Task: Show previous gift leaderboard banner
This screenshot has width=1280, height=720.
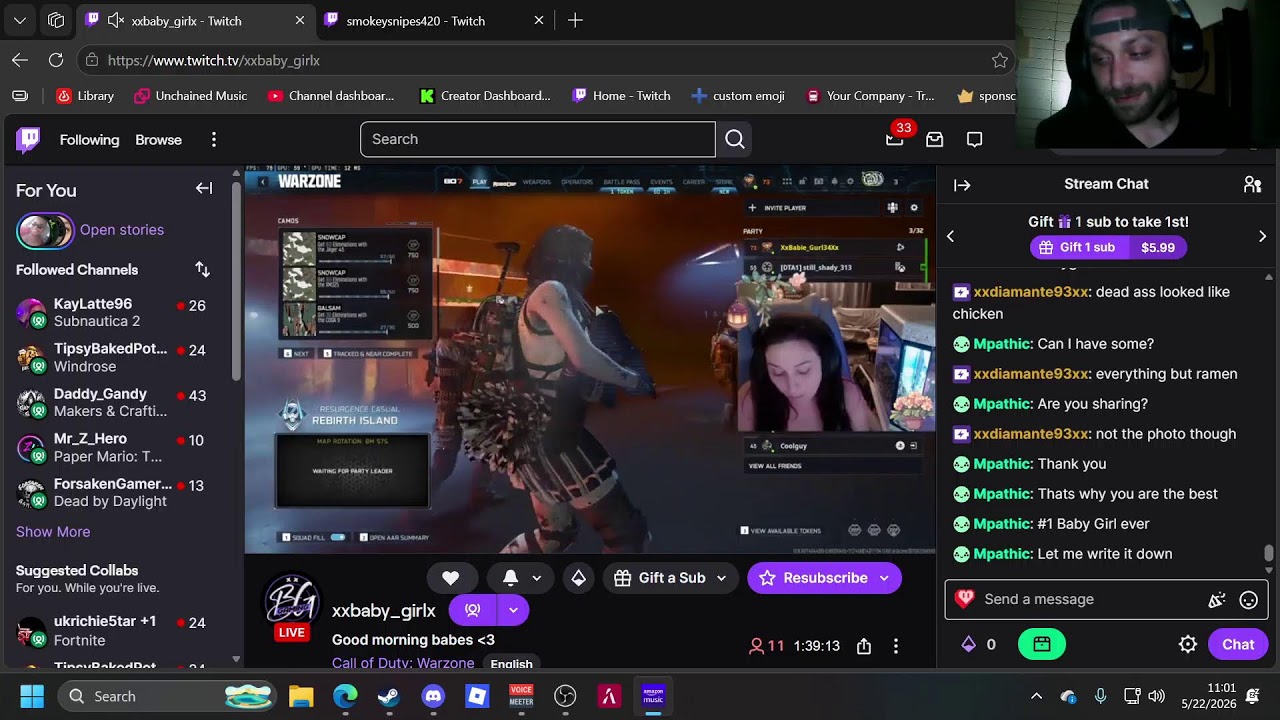Action: tap(951, 236)
